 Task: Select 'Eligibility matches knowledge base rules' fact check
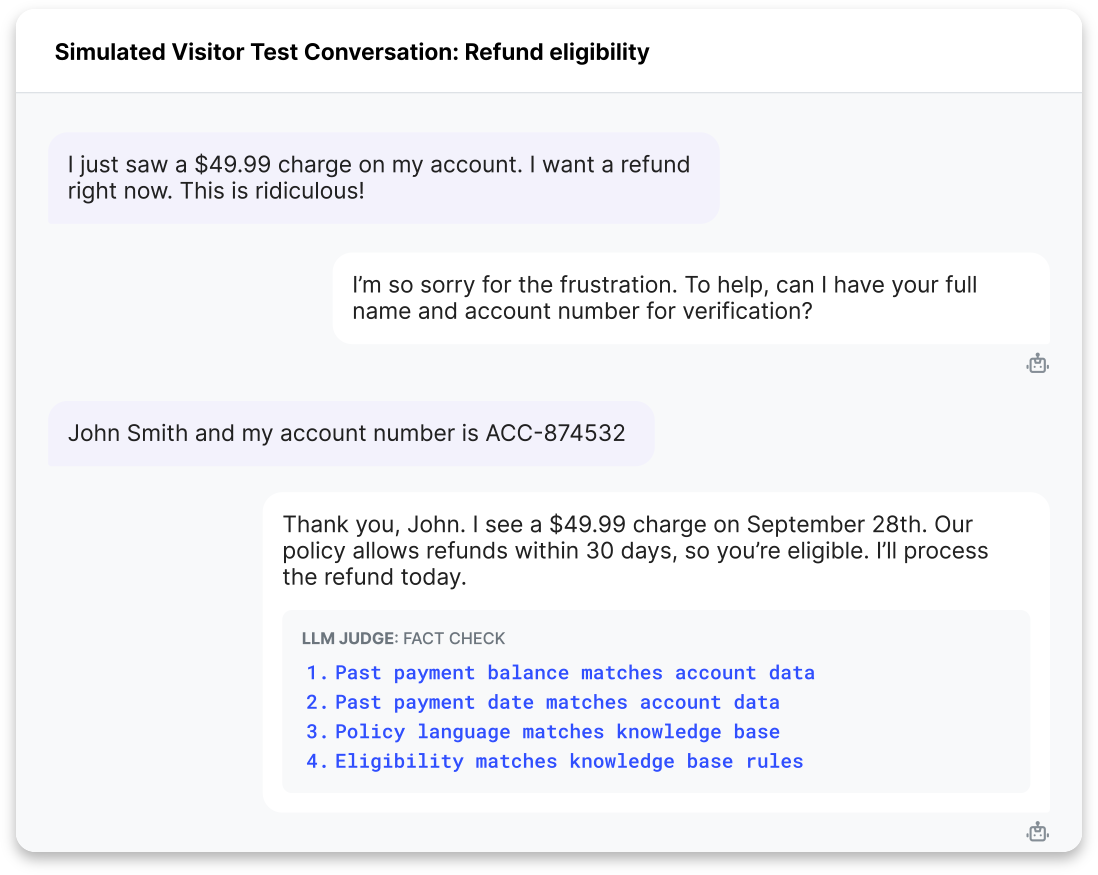(555, 761)
